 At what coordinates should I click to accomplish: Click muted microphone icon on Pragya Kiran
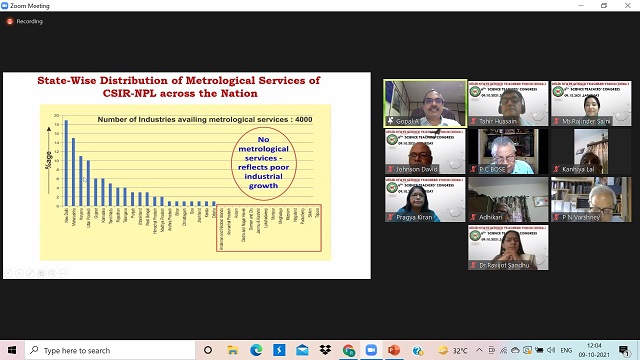(x=391, y=218)
